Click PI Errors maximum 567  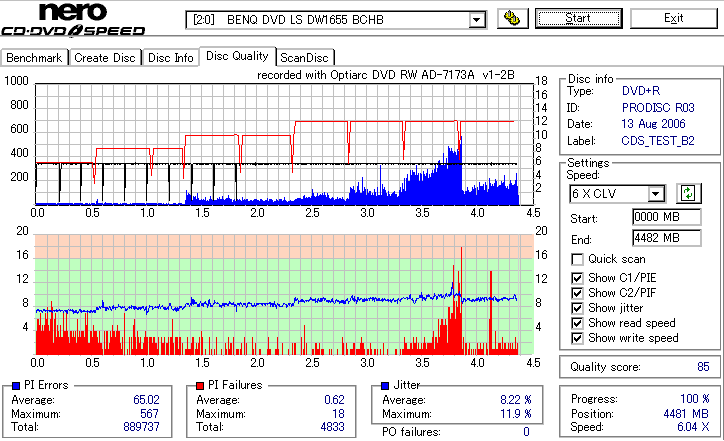[150, 413]
